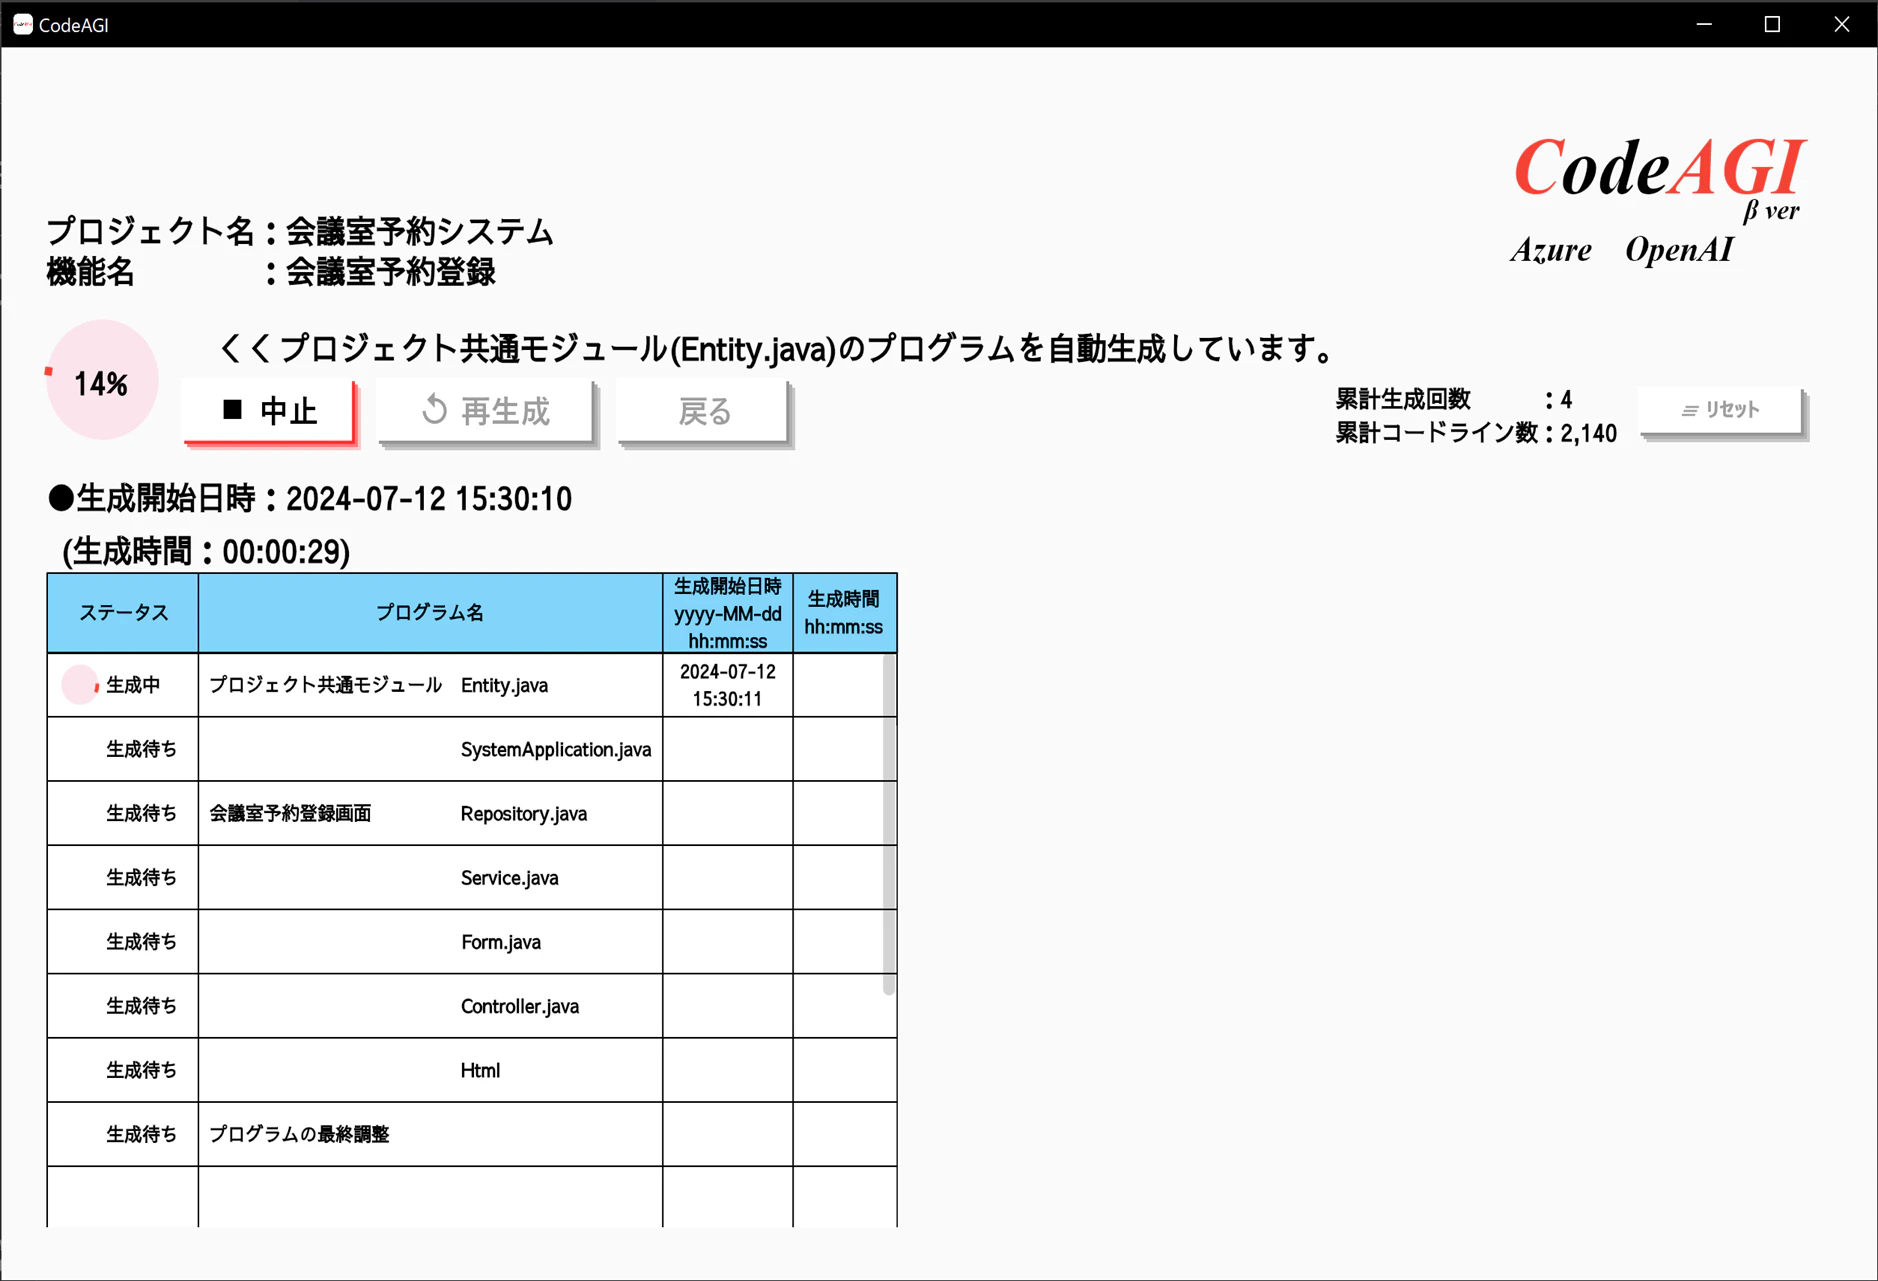Select the Controller.java row
The width and height of the screenshot is (1878, 1281).
(472, 1005)
